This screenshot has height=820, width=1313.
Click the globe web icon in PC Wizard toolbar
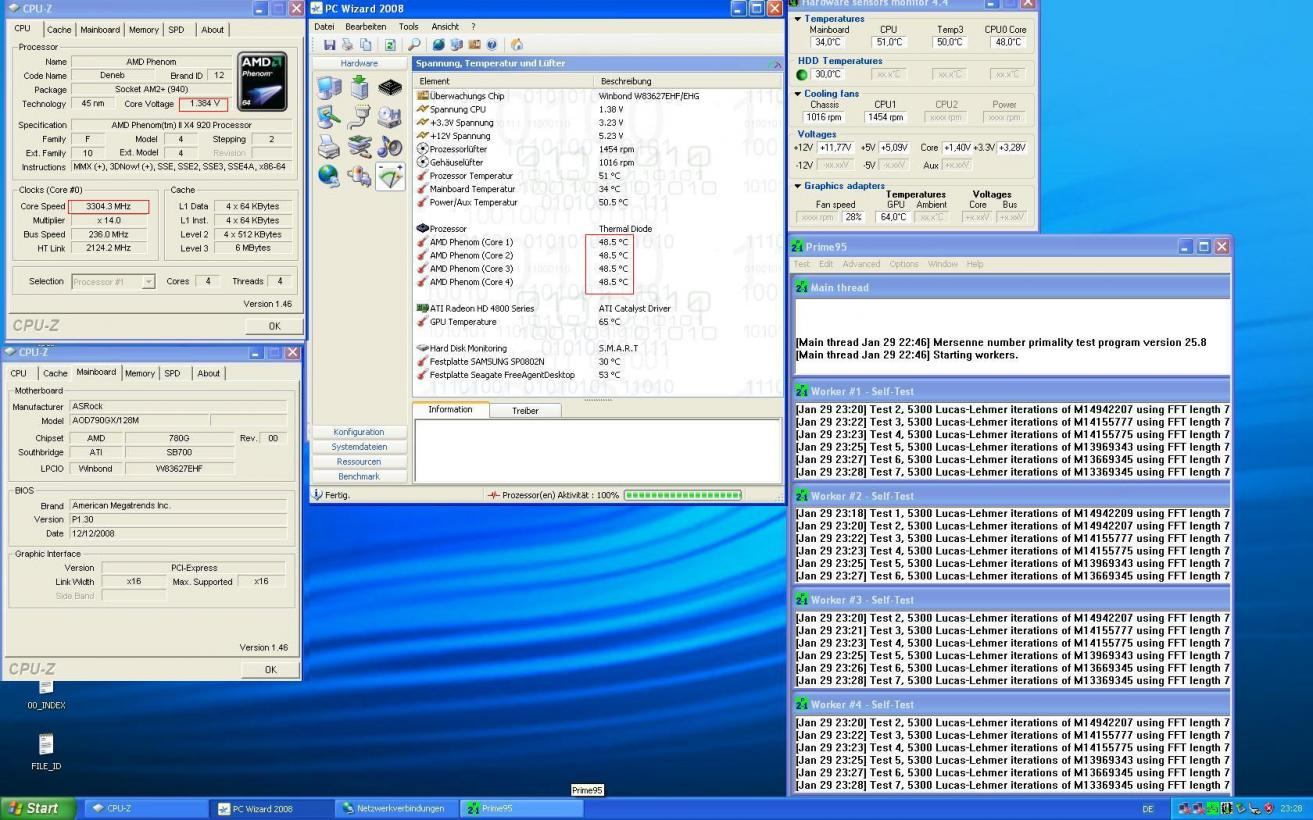(x=439, y=44)
